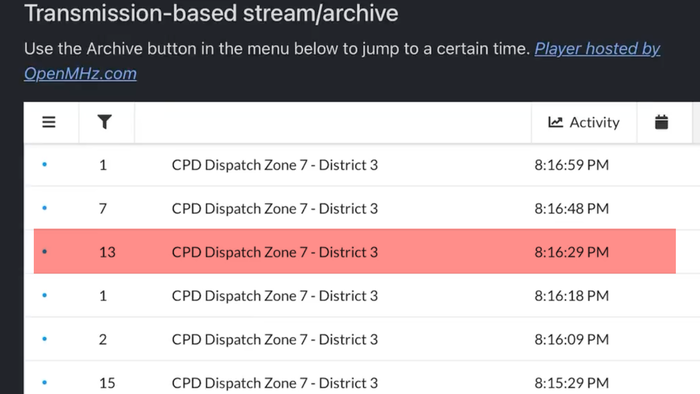Open the Player hosted by OpenMHz.com link

click(342, 61)
